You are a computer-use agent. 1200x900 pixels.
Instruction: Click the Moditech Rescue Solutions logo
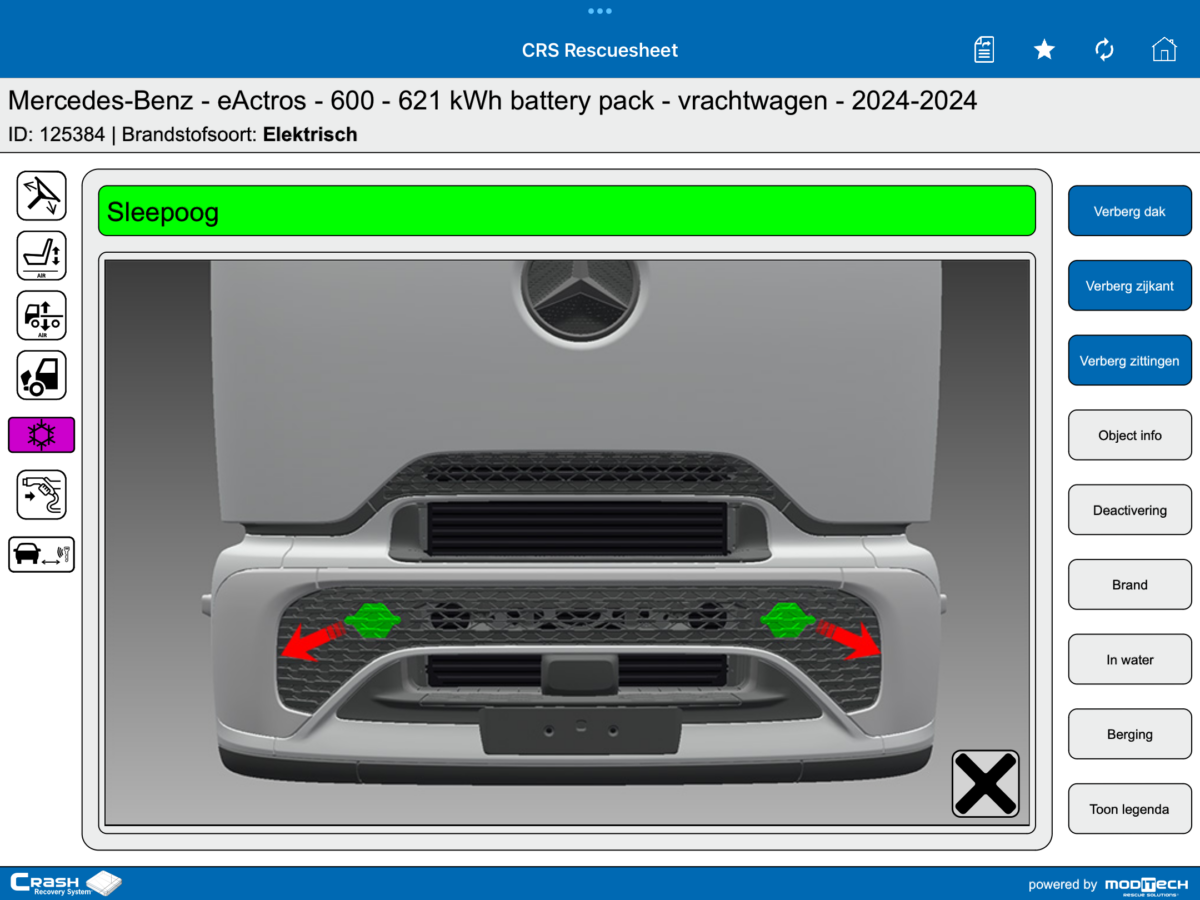1146,884
